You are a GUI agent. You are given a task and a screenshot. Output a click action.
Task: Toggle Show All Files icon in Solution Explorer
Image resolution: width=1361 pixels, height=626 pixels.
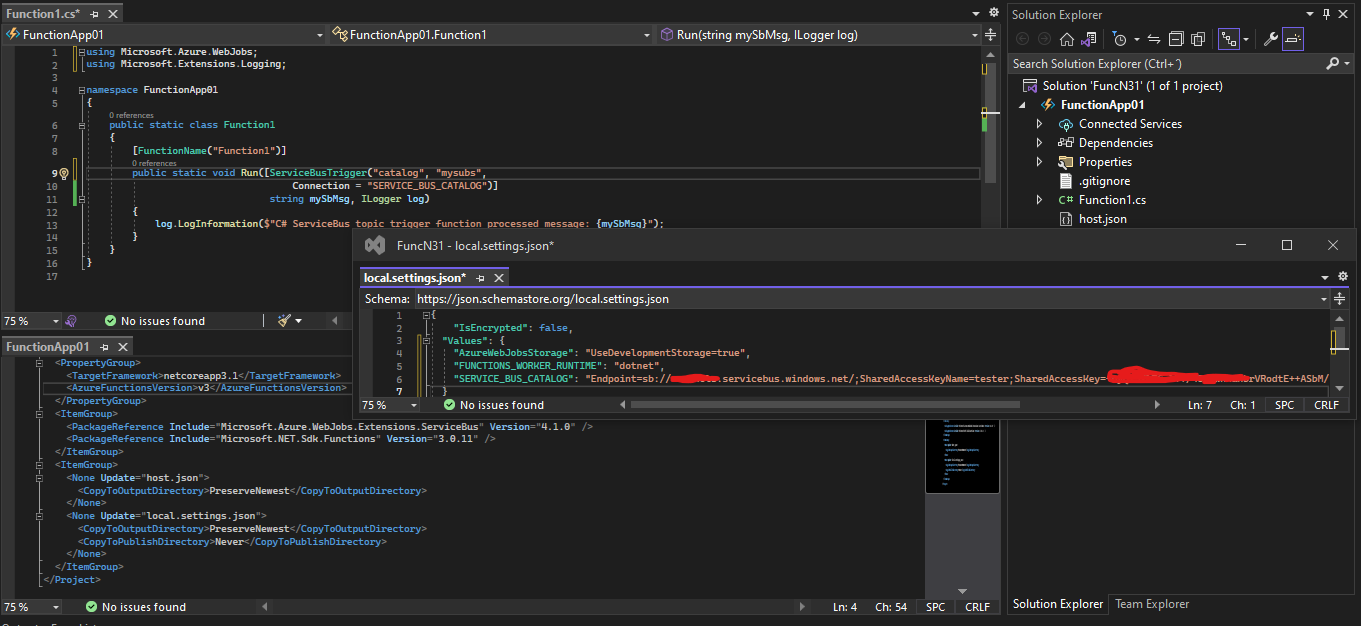pos(1197,40)
